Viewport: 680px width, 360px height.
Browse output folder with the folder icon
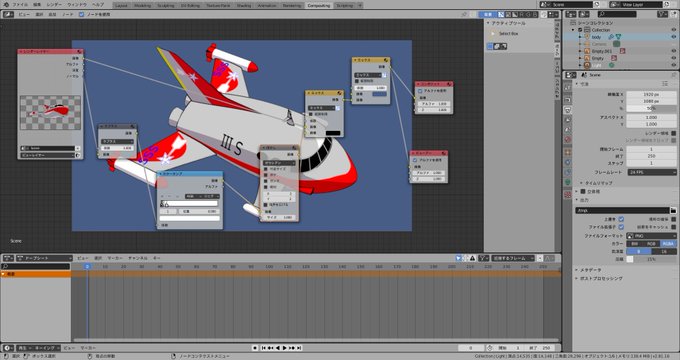(x=673, y=210)
